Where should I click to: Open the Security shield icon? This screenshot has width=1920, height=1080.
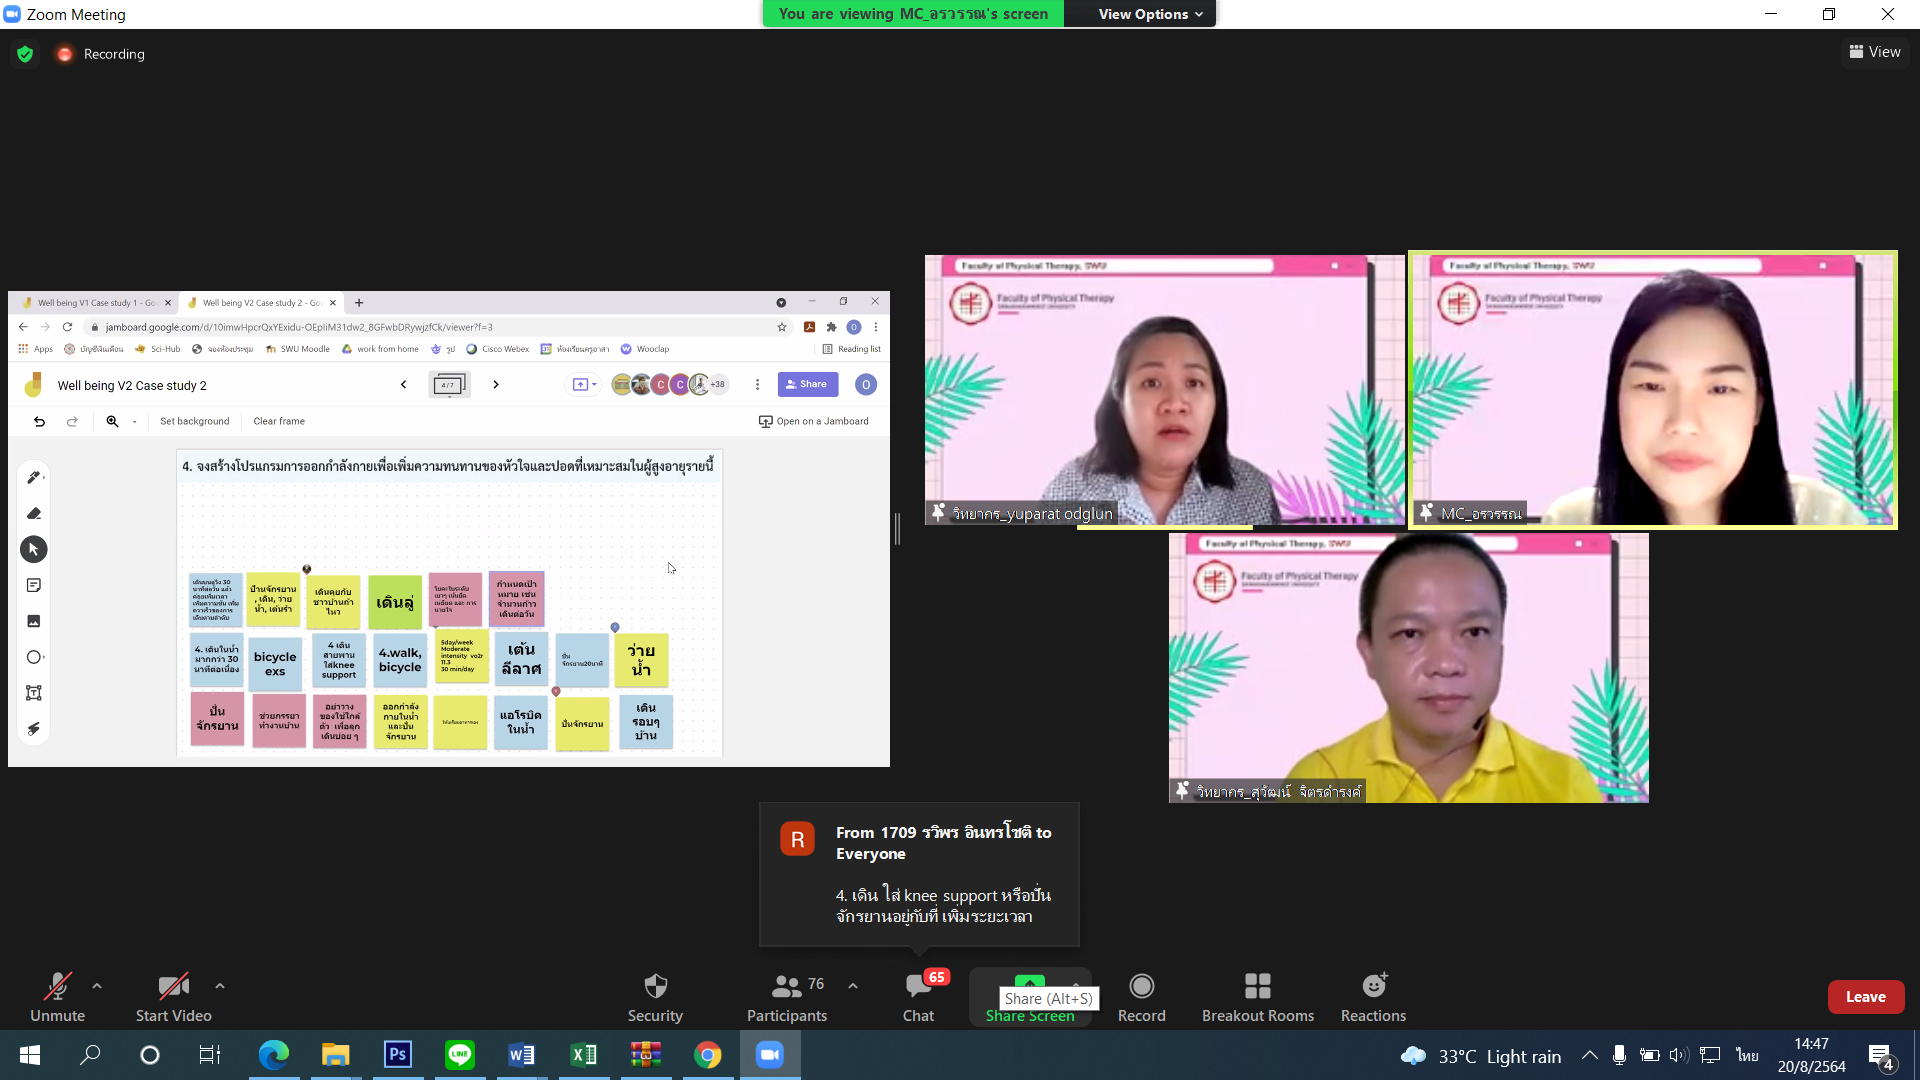pyautogui.click(x=655, y=987)
